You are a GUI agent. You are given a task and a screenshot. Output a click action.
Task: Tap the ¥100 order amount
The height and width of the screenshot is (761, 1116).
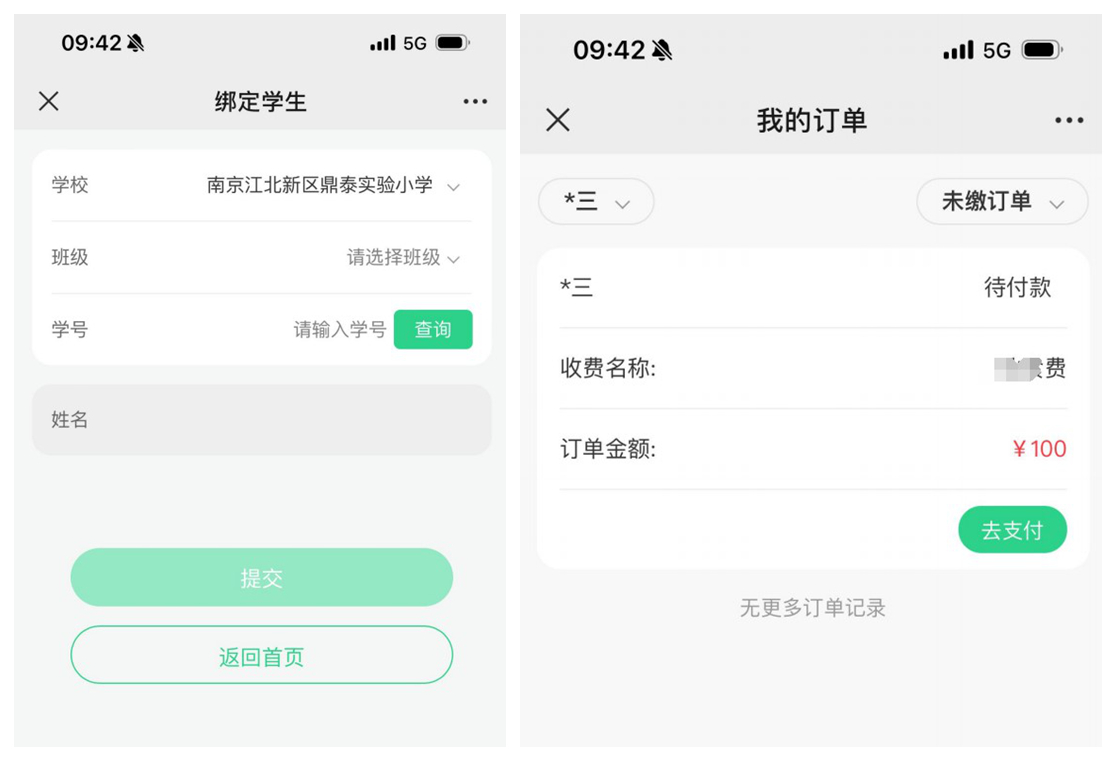pyautogui.click(x=1039, y=449)
